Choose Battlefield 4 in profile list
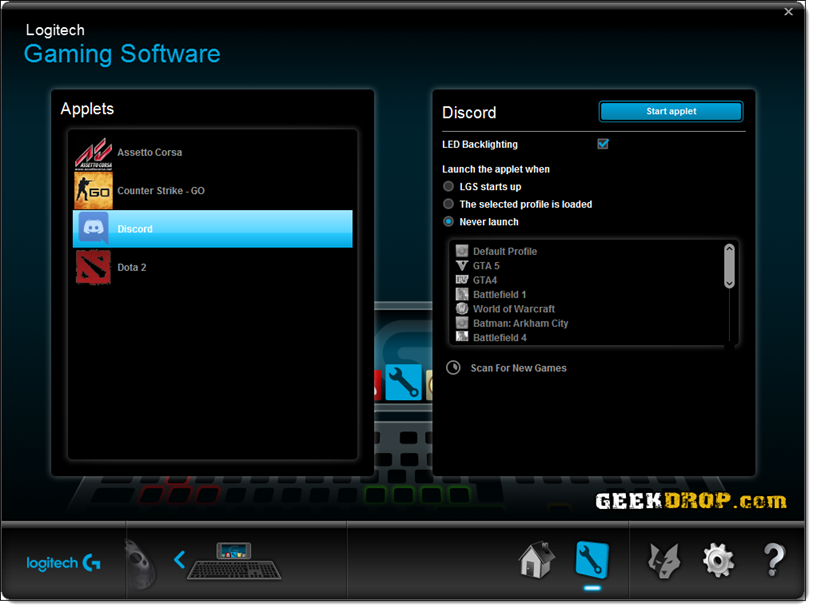Viewport: 813px width, 608px height. coord(499,337)
